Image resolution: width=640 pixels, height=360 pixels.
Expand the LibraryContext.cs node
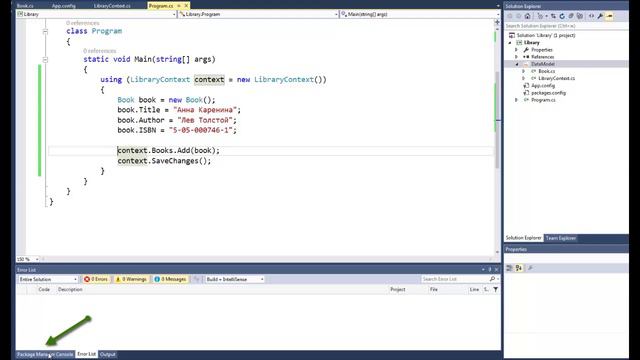tap(523, 78)
